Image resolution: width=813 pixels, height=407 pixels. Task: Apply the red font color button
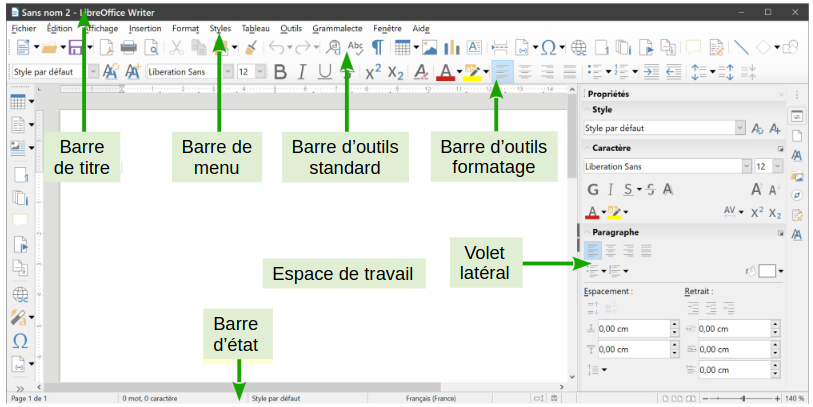click(x=445, y=72)
